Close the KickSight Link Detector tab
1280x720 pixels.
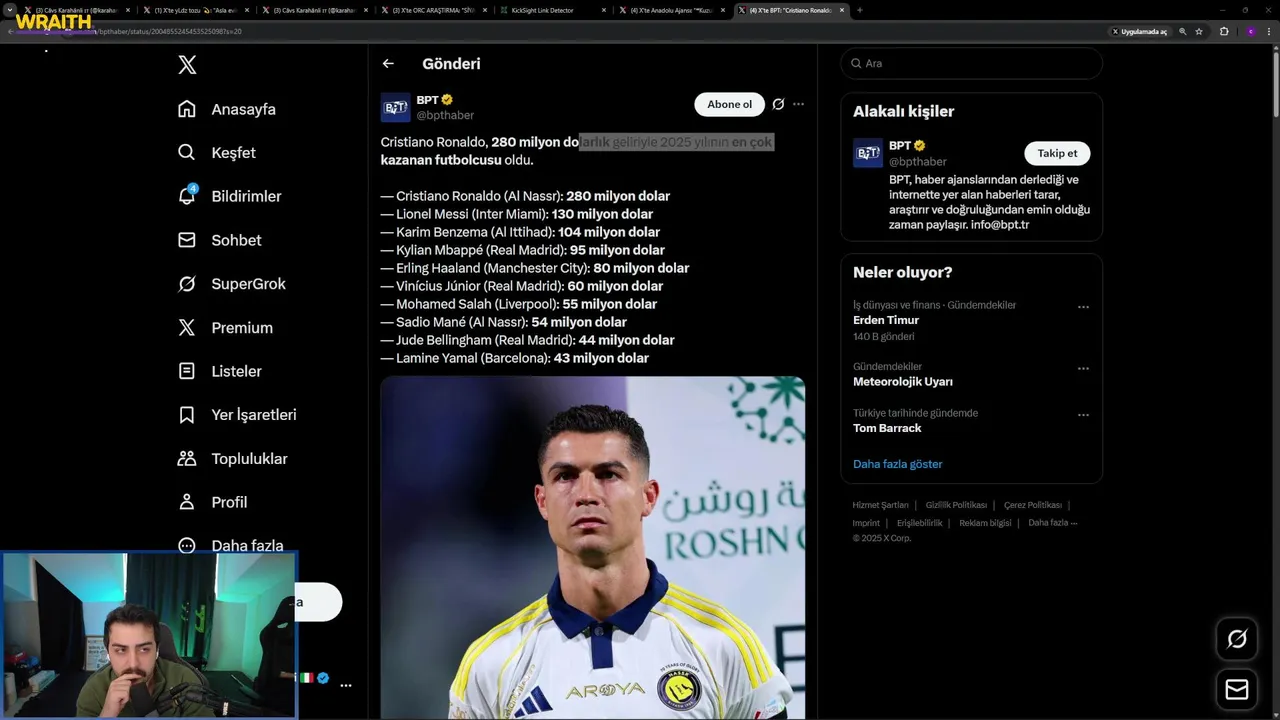tap(604, 10)
